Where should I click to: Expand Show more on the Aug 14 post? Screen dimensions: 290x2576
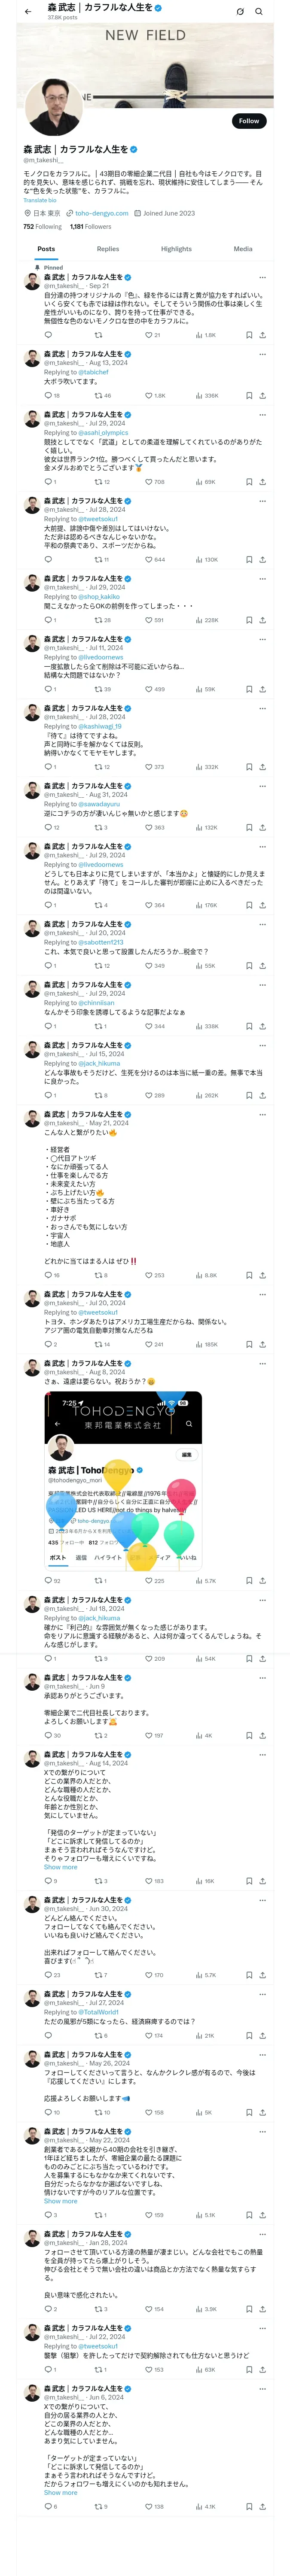point(60,1867)
